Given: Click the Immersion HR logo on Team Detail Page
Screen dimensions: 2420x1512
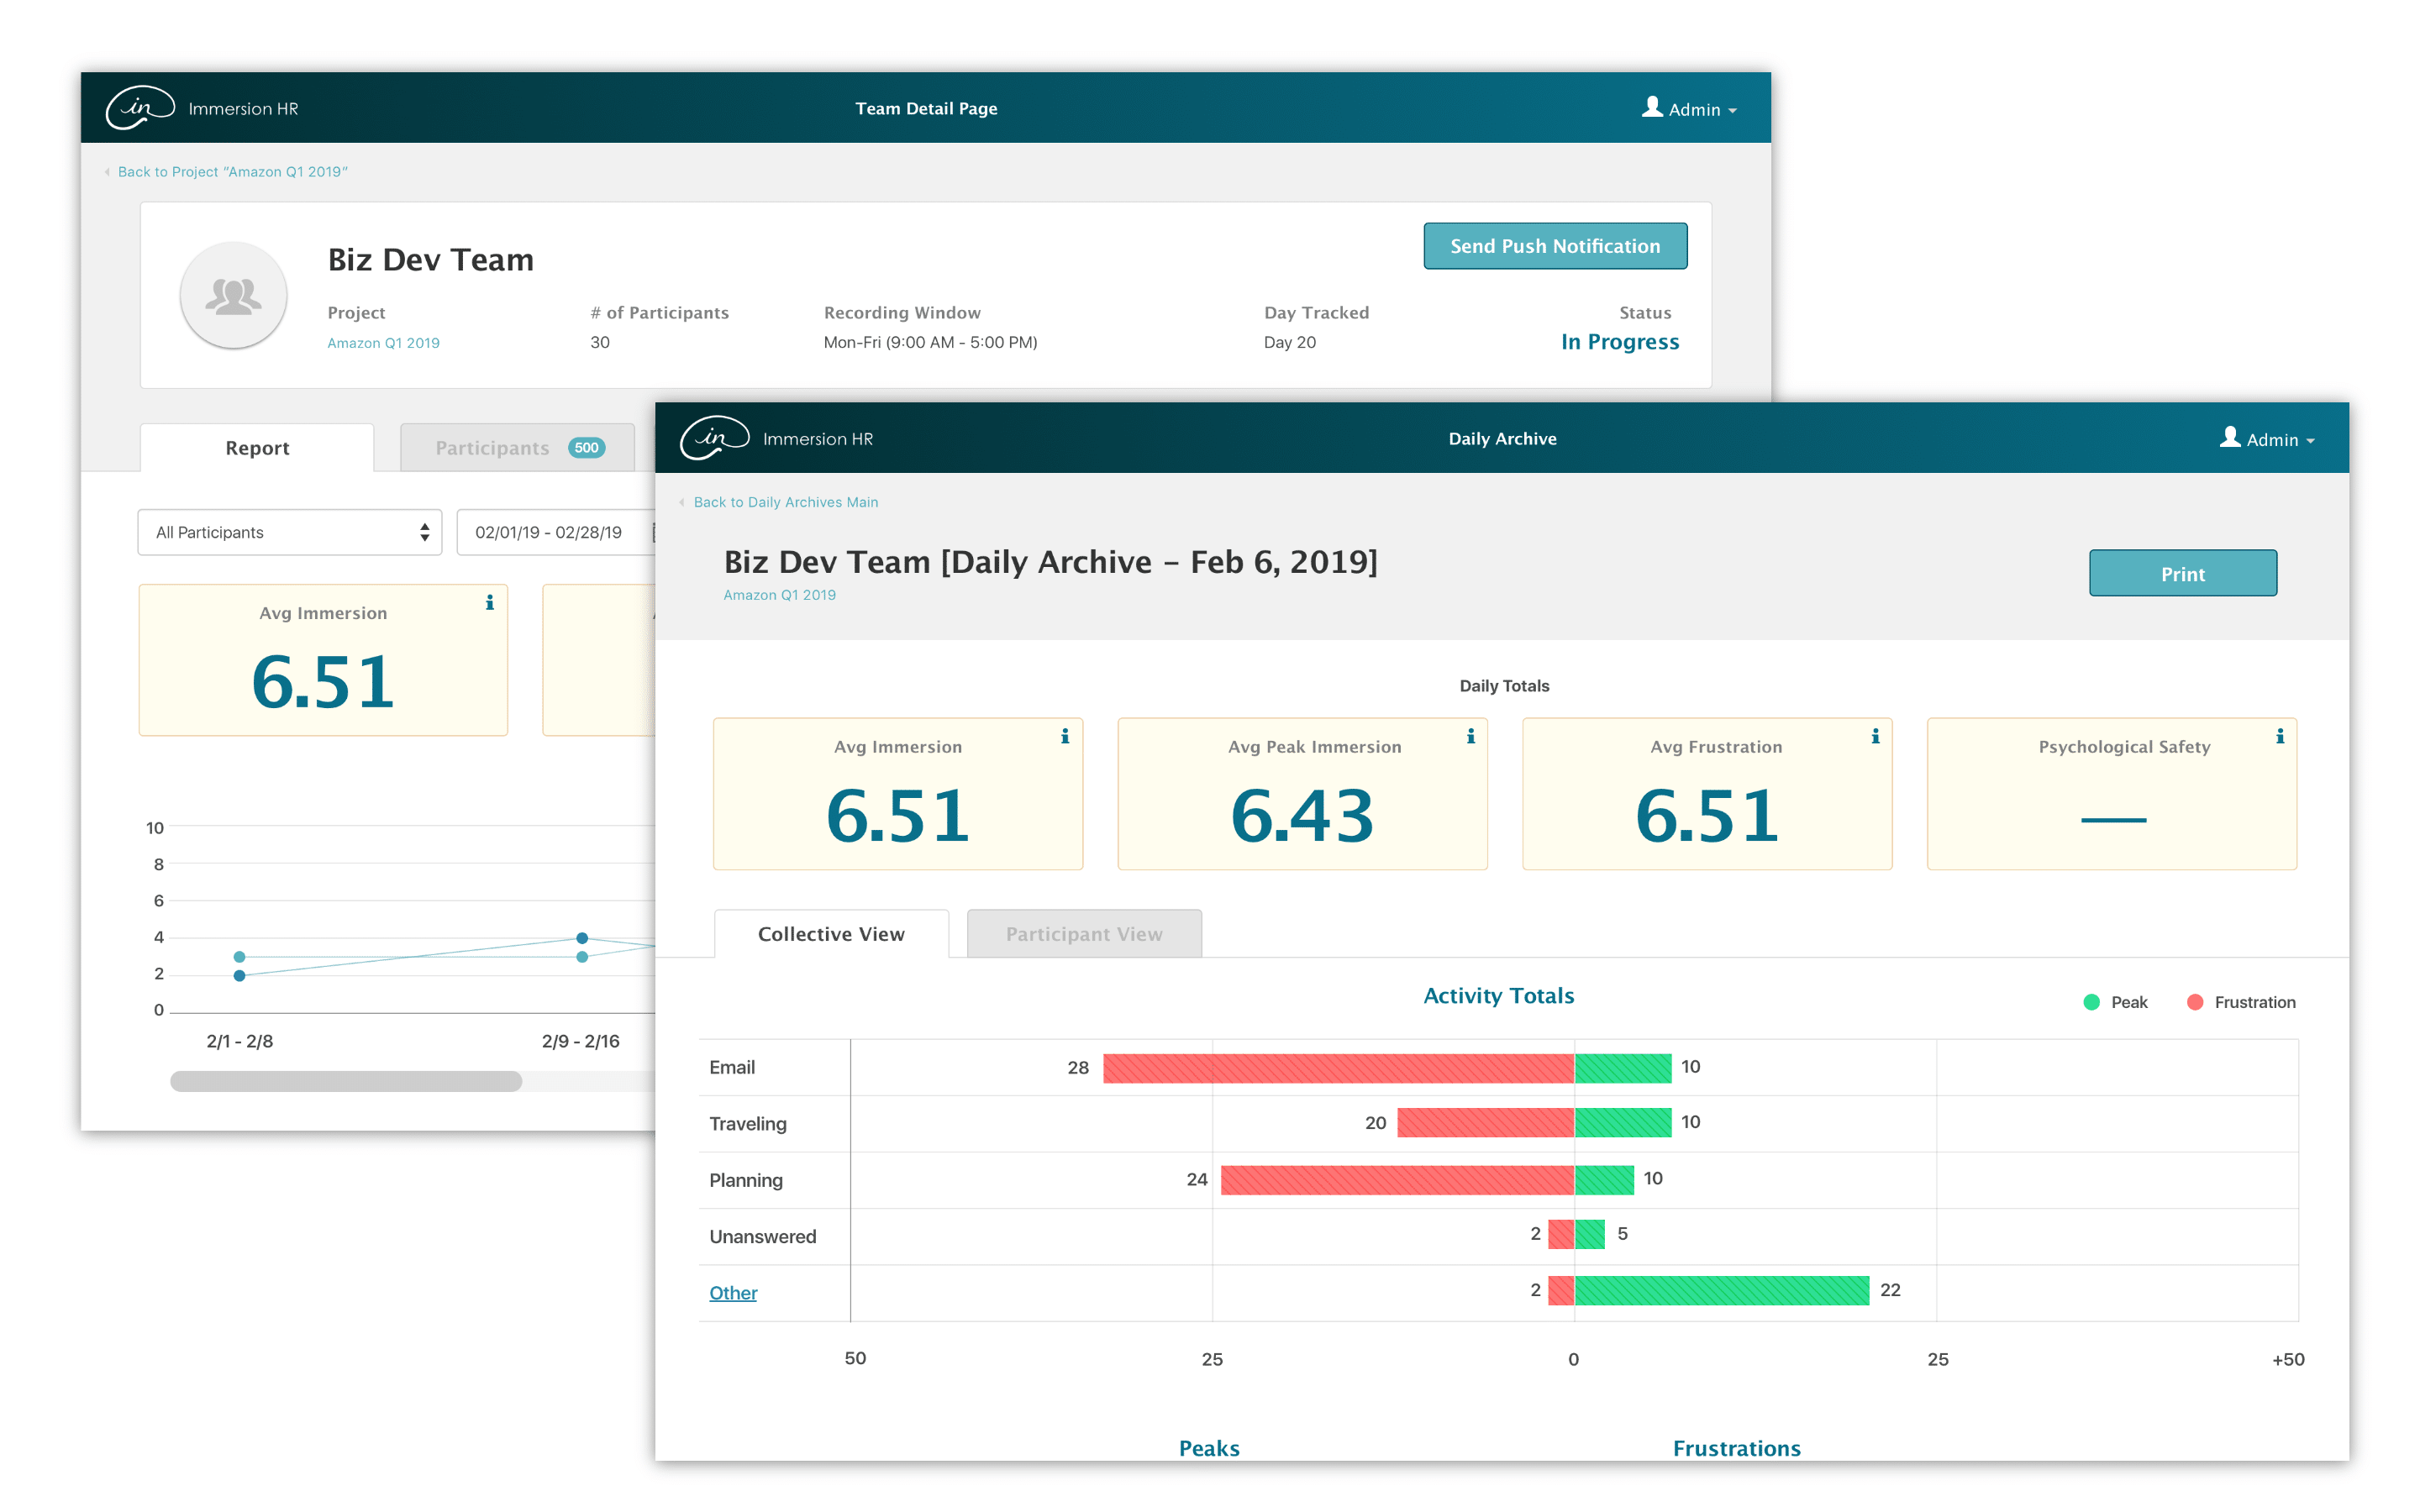Looking at the screenshot, I should point(141,107).
